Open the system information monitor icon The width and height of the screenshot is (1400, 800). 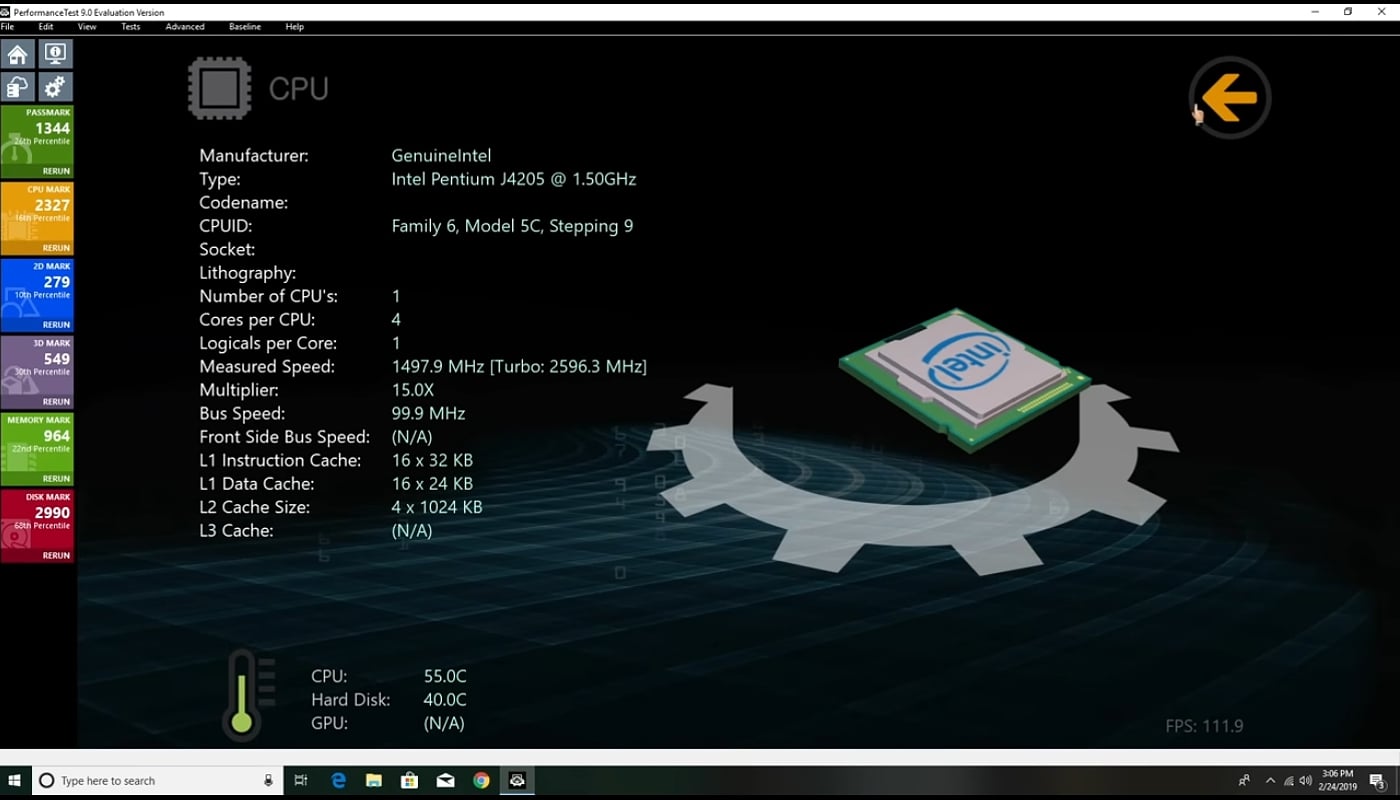55,54
